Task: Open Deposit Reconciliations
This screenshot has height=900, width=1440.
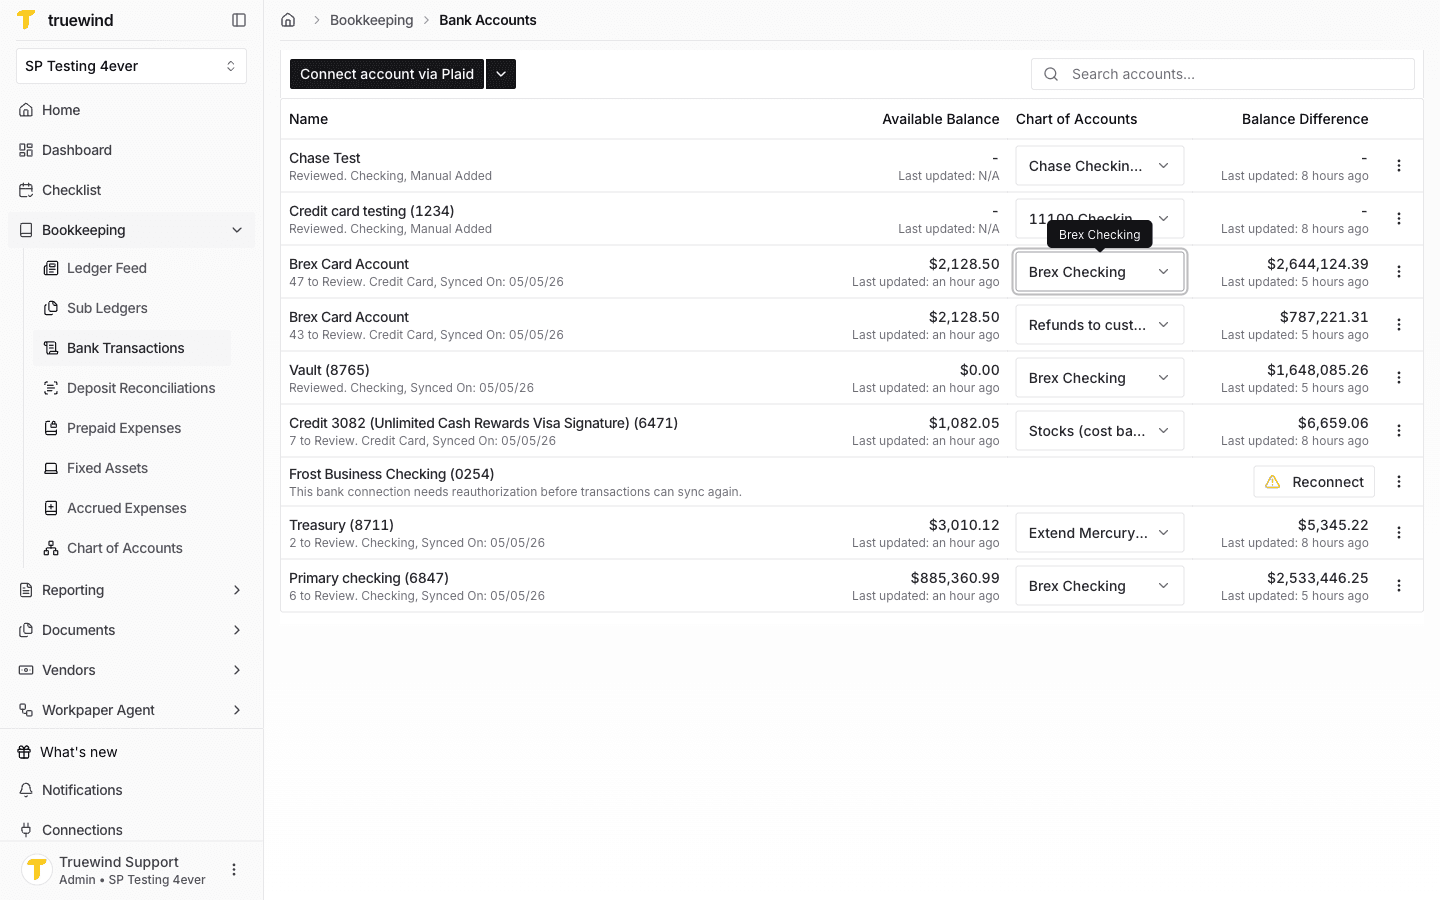Action: (131, 388)
